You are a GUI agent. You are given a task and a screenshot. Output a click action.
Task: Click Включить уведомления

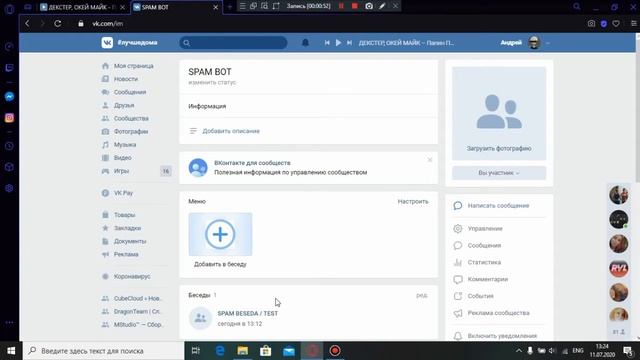[502, 336]
